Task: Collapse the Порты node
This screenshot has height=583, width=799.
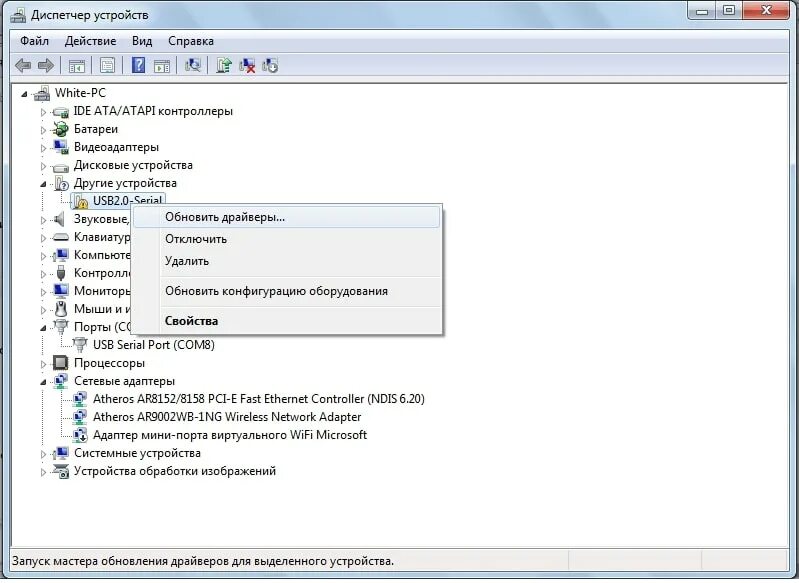Action: [43, 328]
